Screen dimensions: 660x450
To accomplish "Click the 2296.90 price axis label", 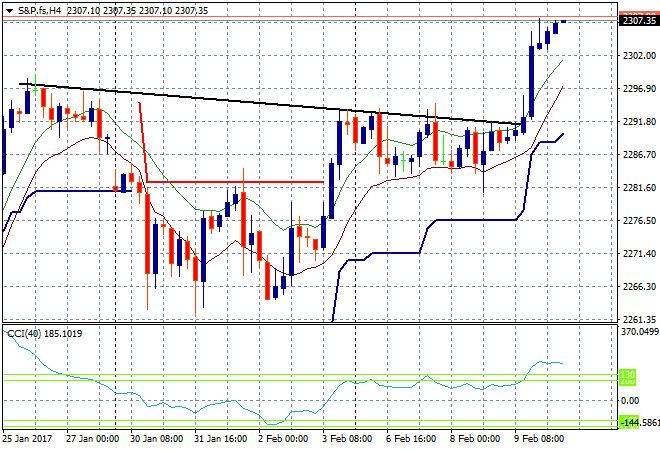I will [x=639, y=88].
